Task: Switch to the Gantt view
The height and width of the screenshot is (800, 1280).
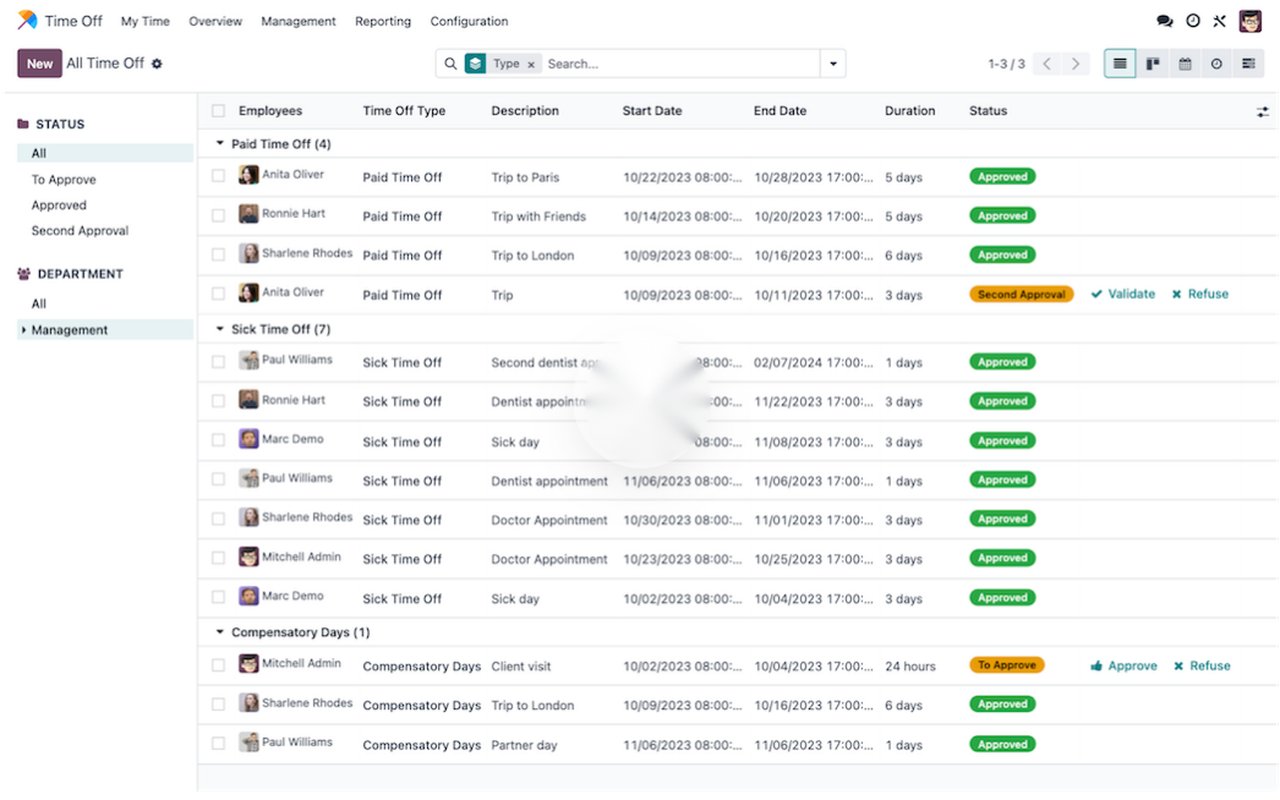Action: click(1249, 64)
